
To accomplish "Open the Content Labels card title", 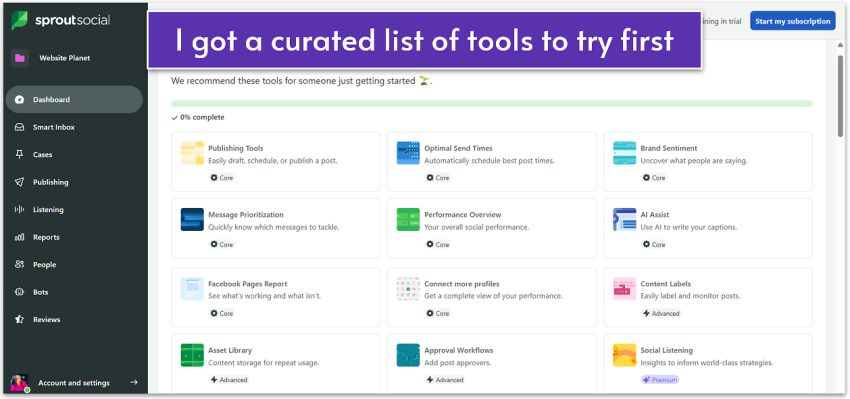I will (666, 284).
